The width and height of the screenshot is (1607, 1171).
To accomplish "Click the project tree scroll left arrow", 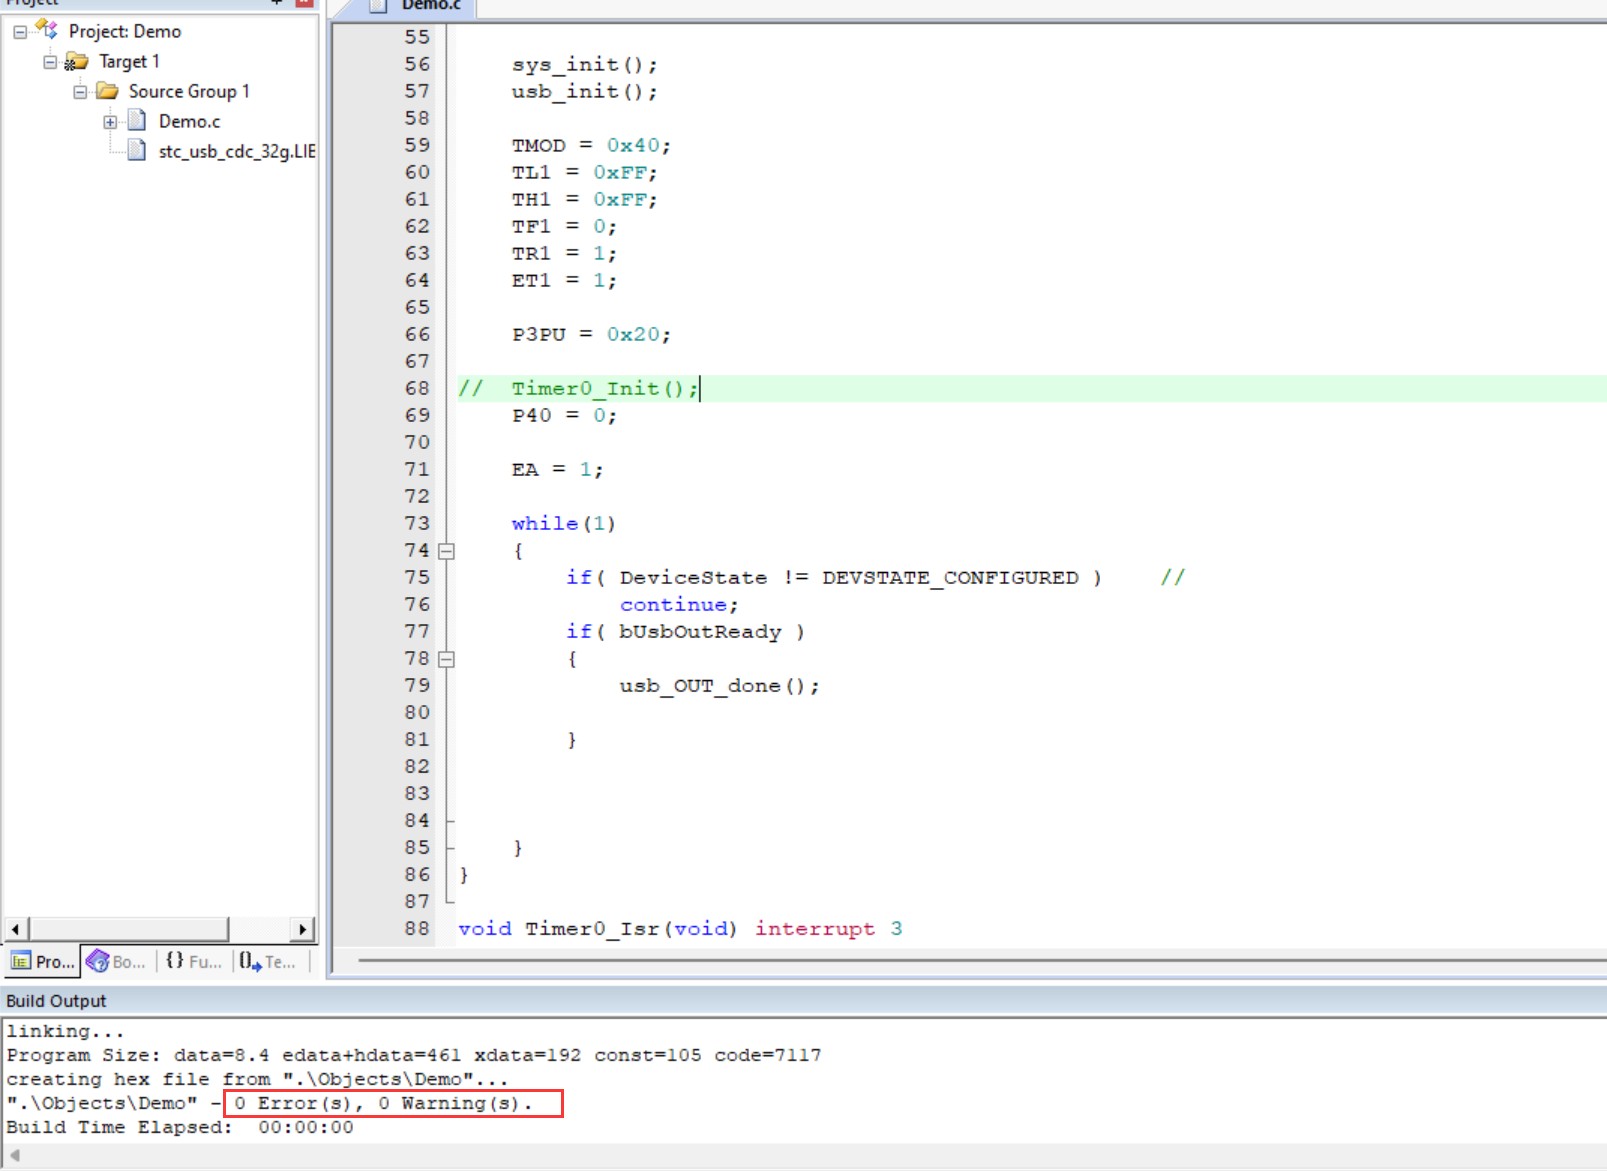I will click(15, 929).
